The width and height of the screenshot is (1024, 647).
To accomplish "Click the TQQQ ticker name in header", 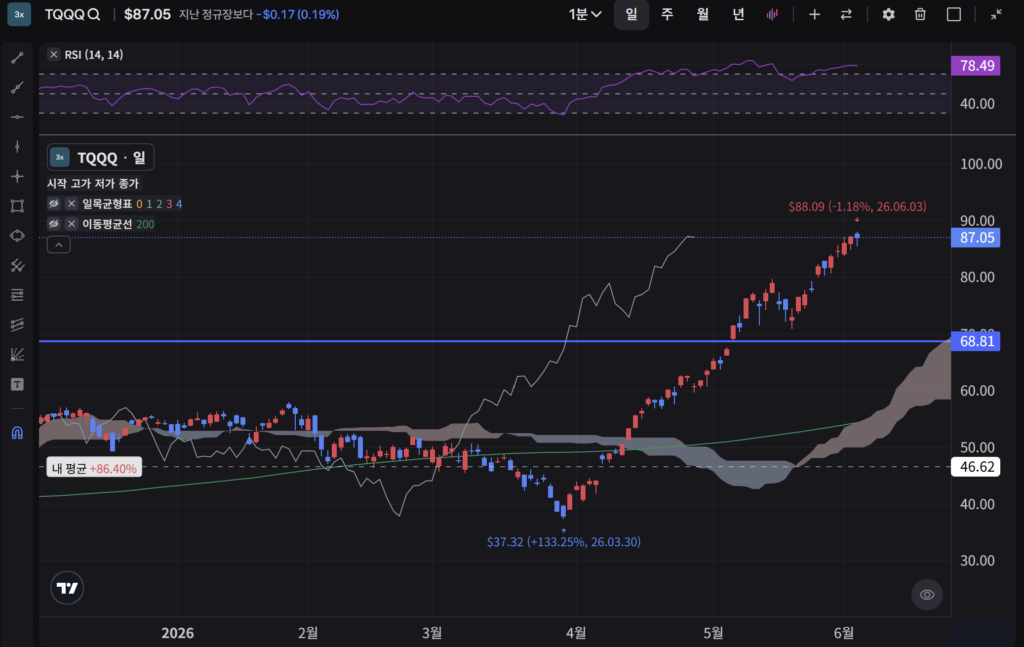I will pyautogui.click(x=65, y=14).
